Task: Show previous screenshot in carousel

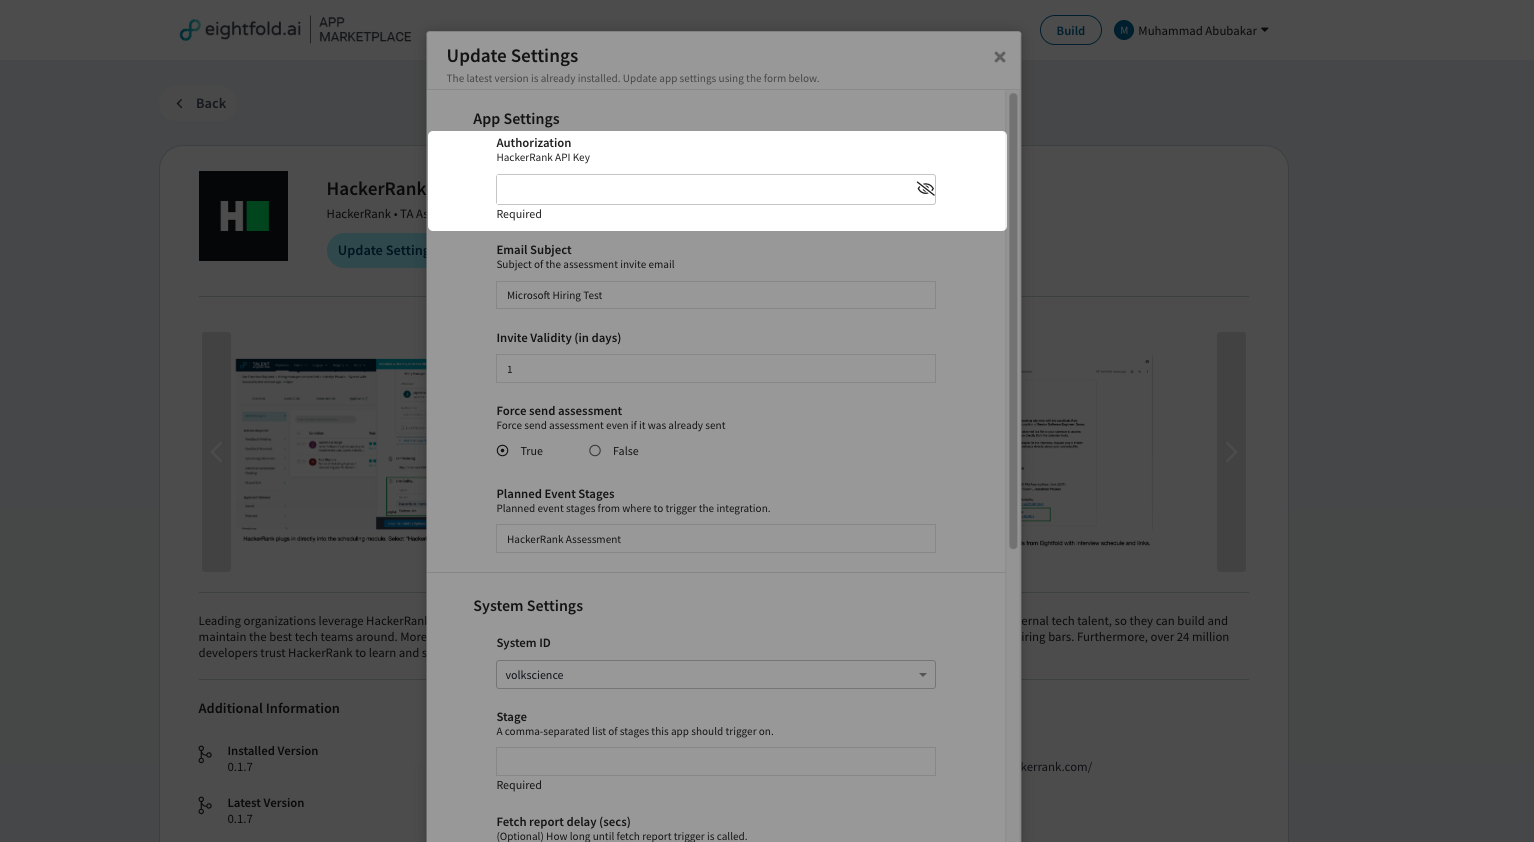Action: [x=216, y=452]
